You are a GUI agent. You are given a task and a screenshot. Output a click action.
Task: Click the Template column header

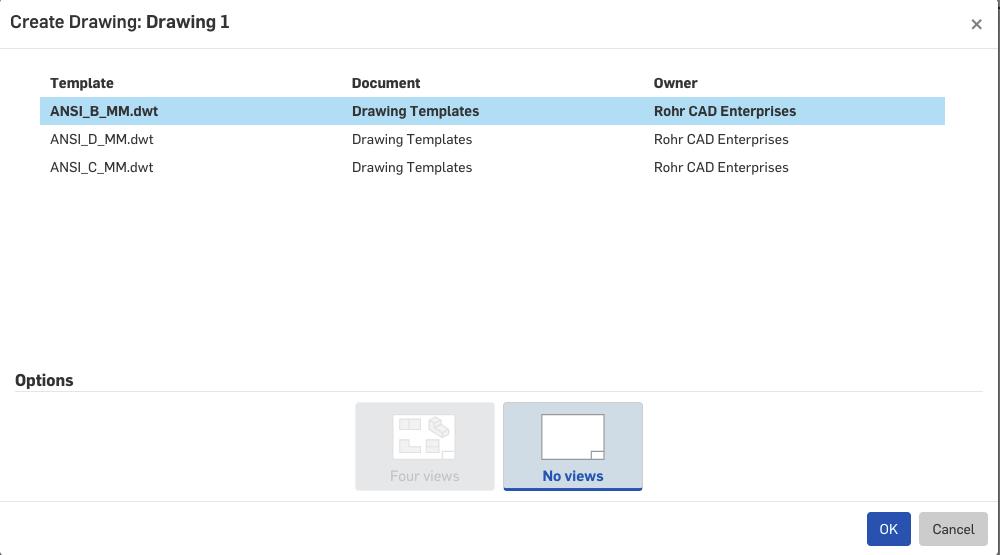(82, 83)
